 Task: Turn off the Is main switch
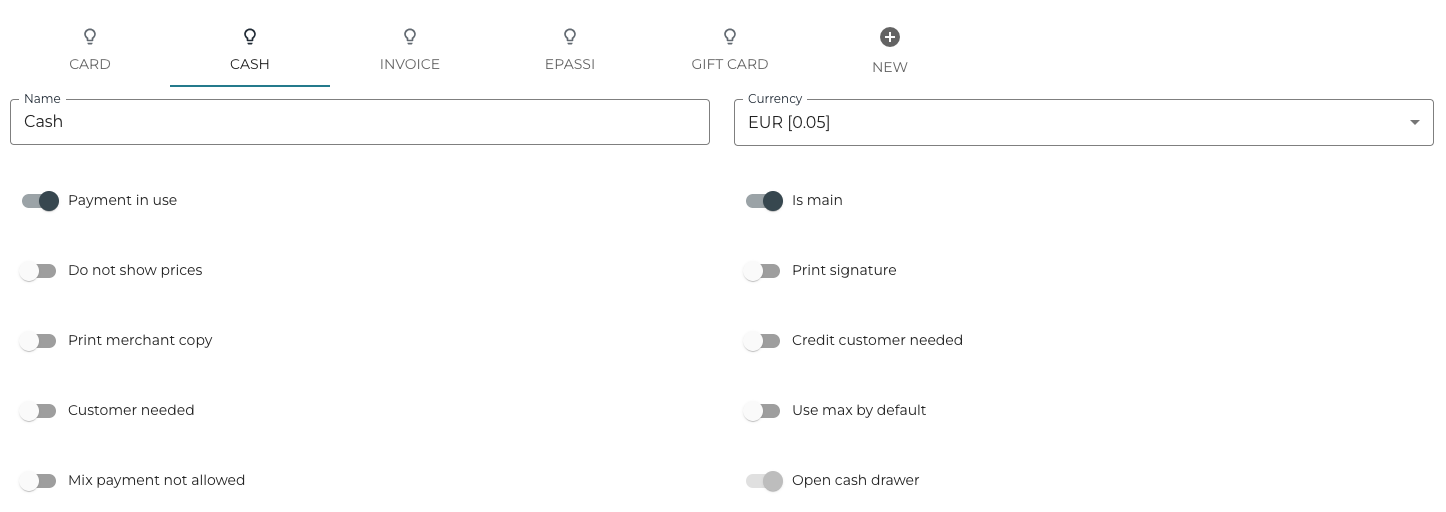764,201
